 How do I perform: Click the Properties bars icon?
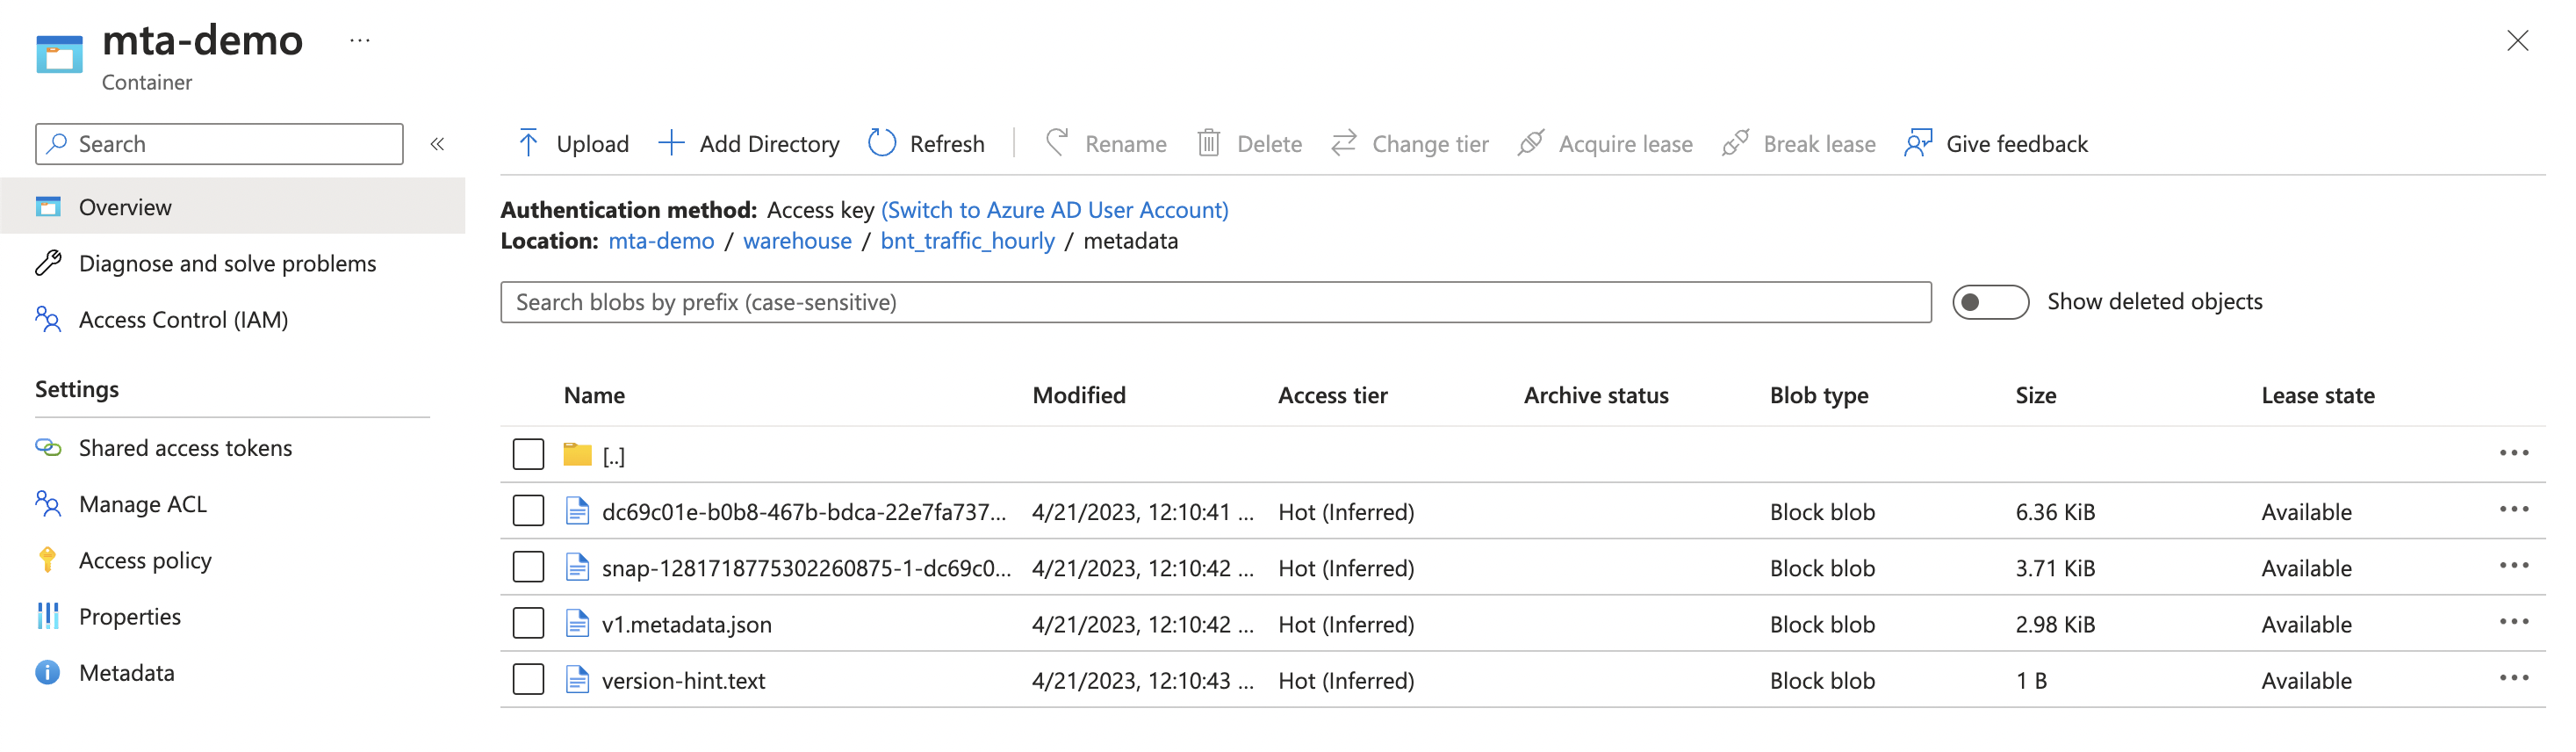[48, 616]
